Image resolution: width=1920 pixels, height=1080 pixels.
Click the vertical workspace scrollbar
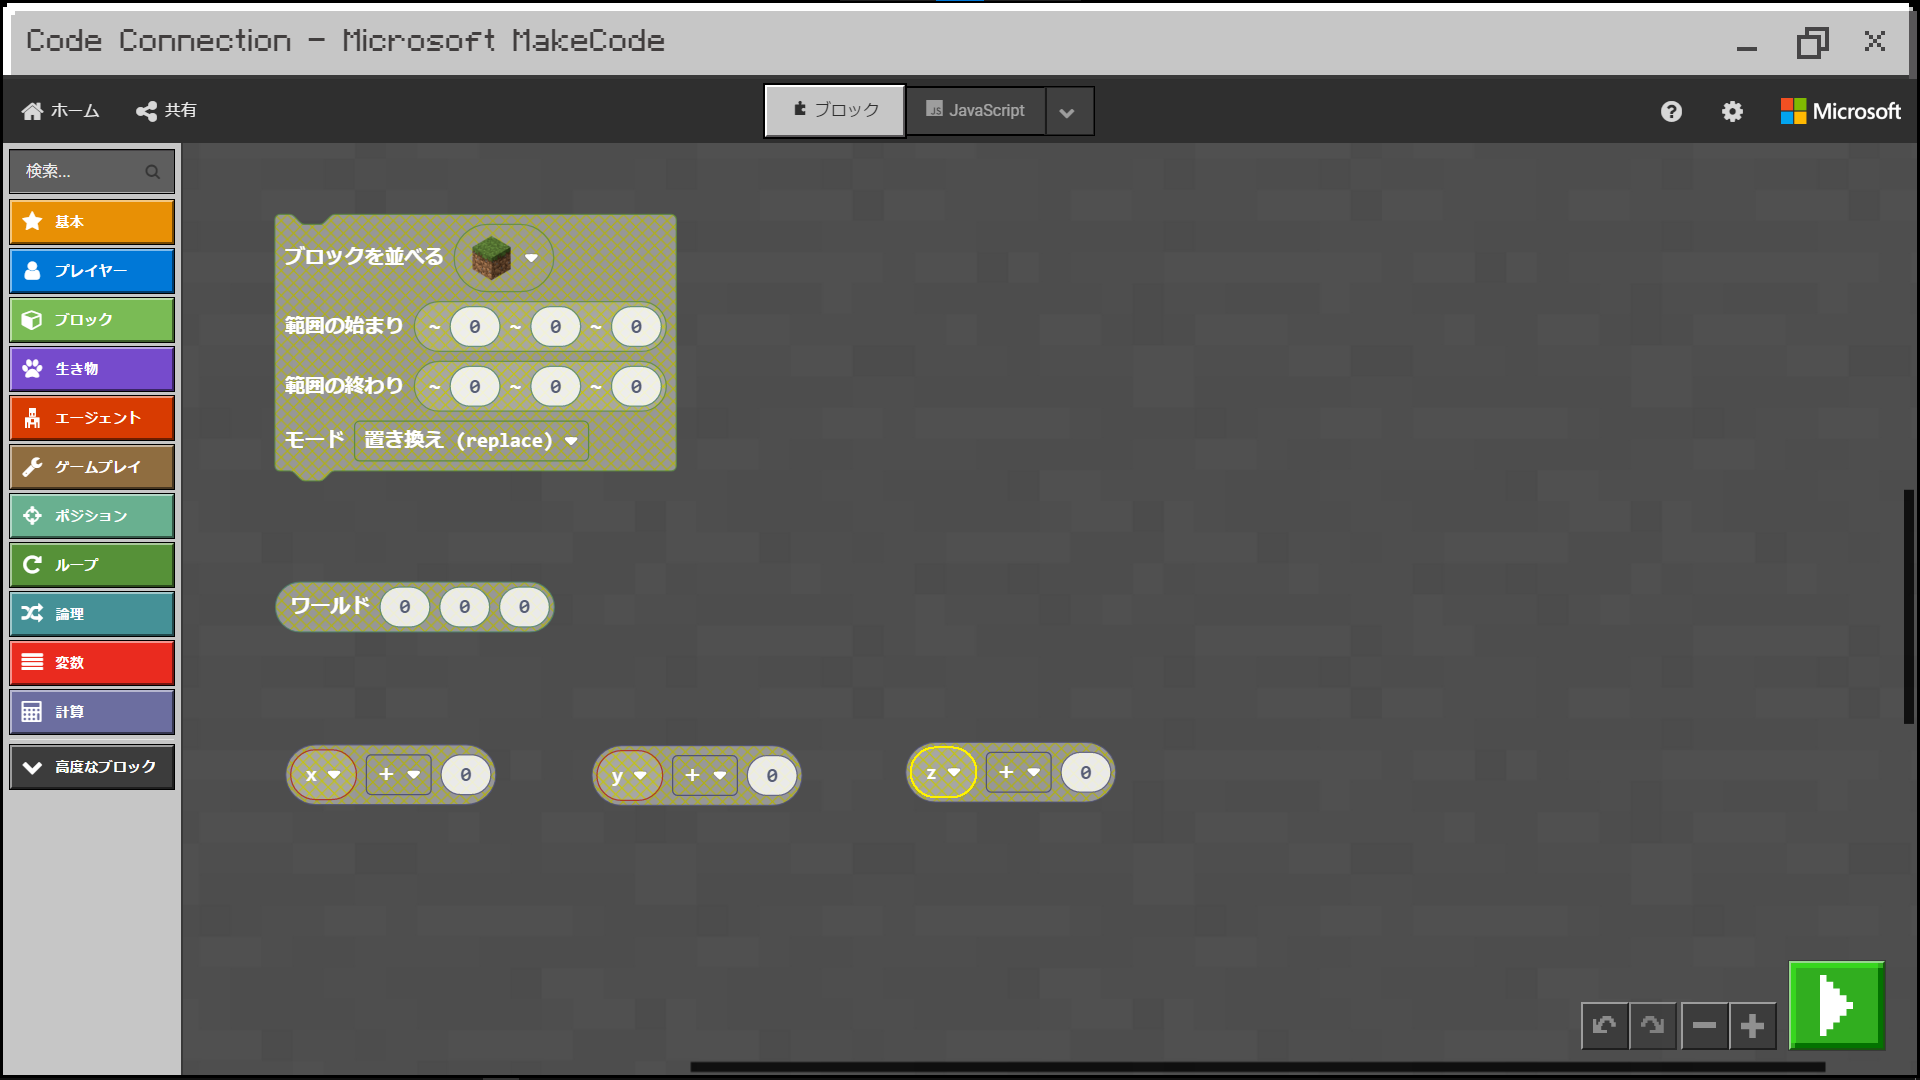[1908, 607]
